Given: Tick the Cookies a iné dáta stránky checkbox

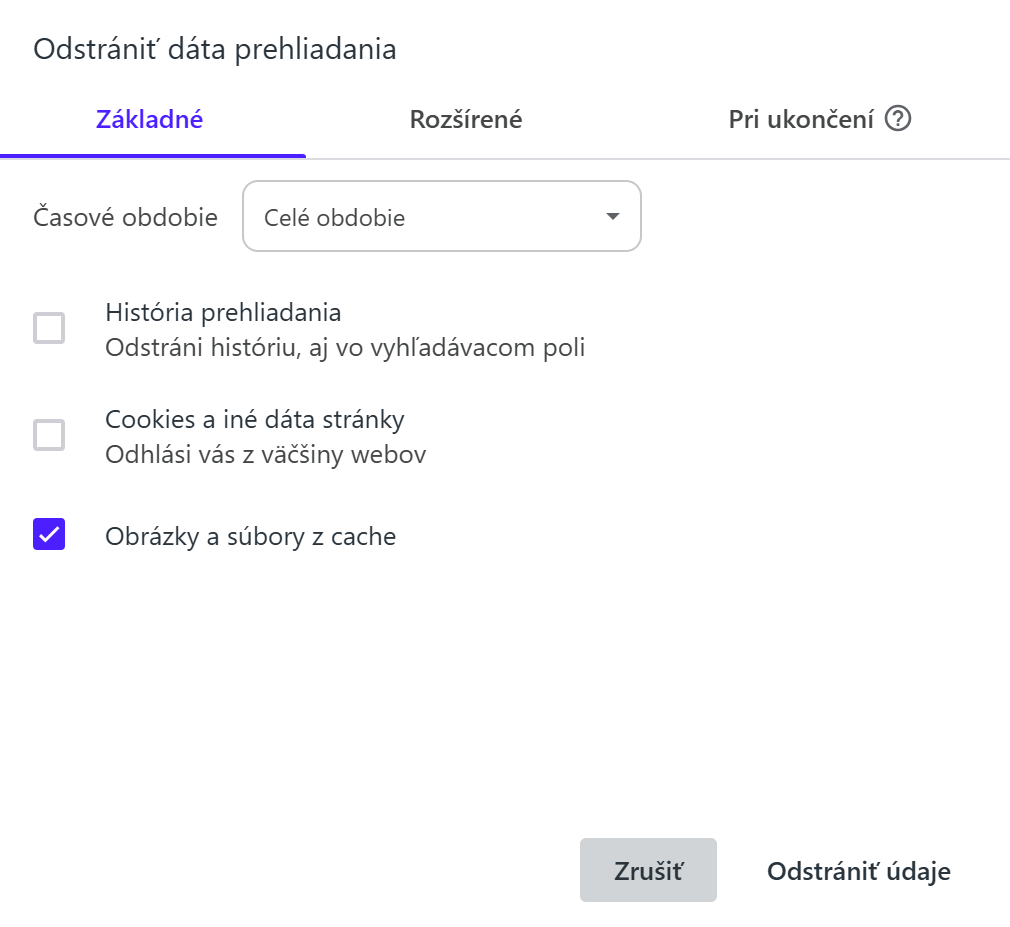Looking at the screenshot, I should click(x=49, y=435).
